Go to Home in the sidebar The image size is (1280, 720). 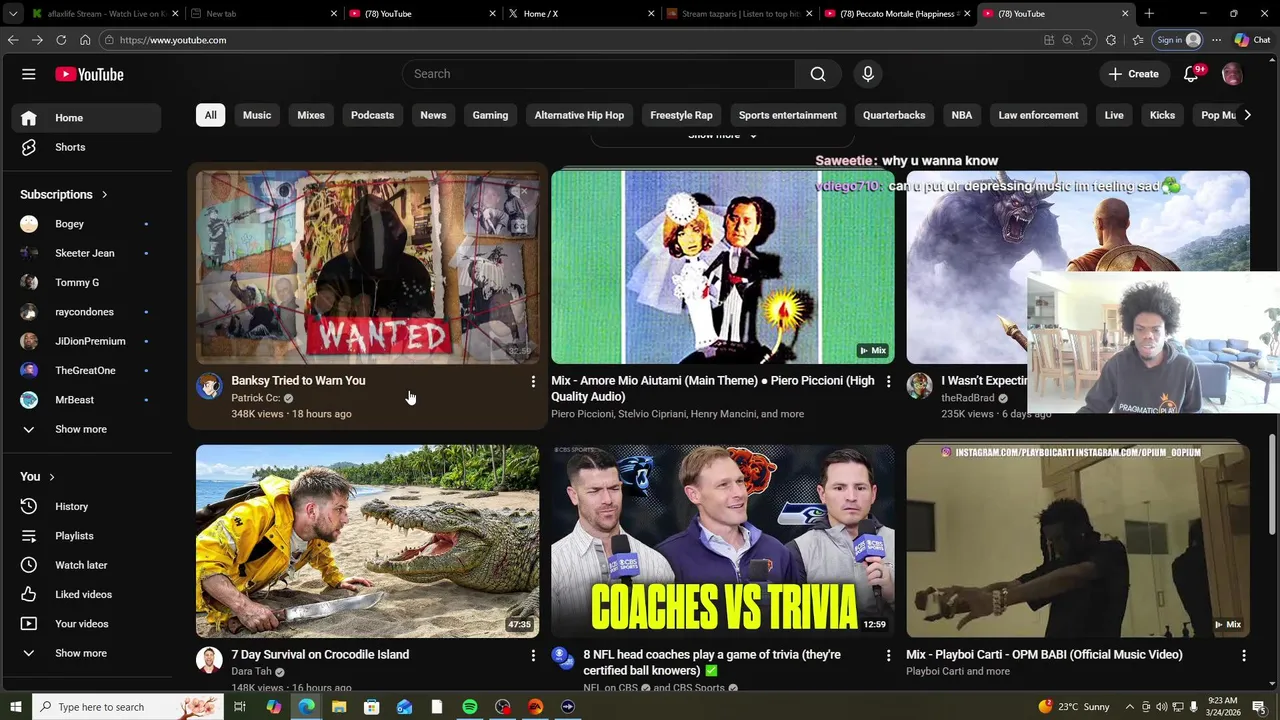click(86, 118)
